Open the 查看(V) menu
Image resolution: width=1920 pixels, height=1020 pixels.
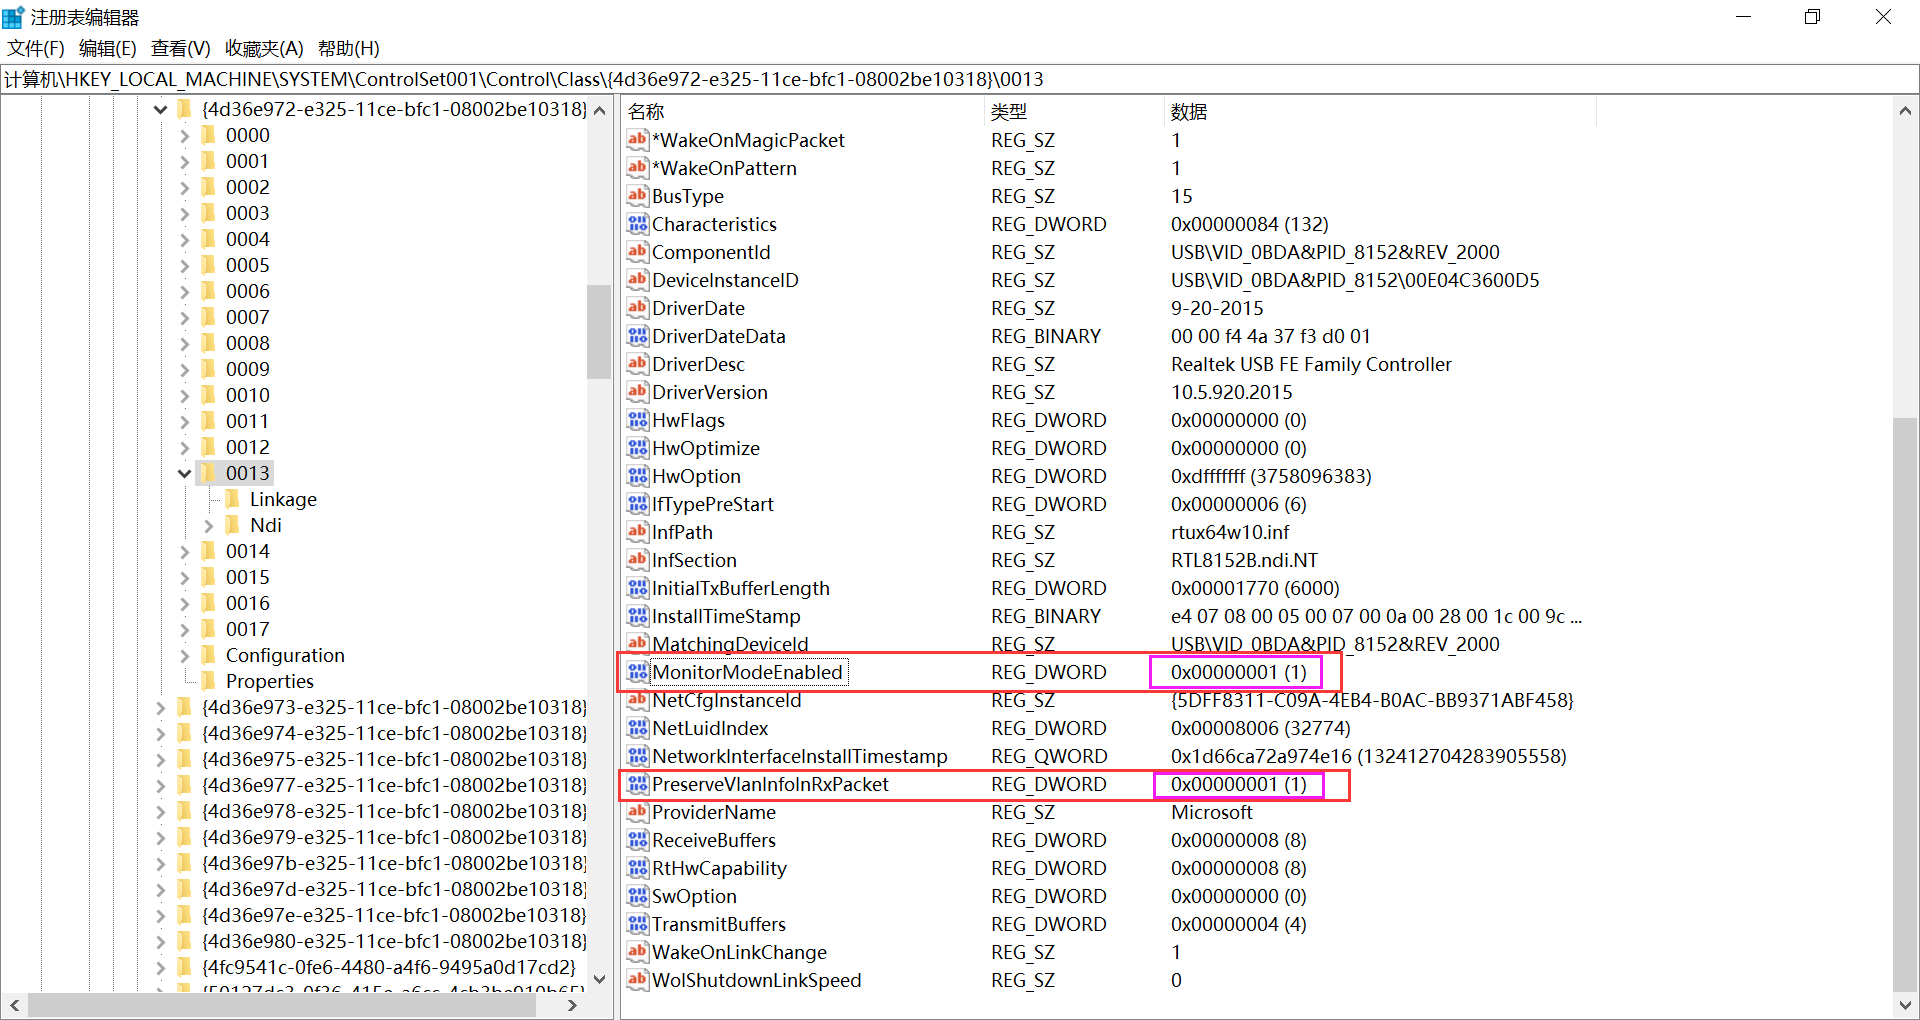[x=181, y=48]
